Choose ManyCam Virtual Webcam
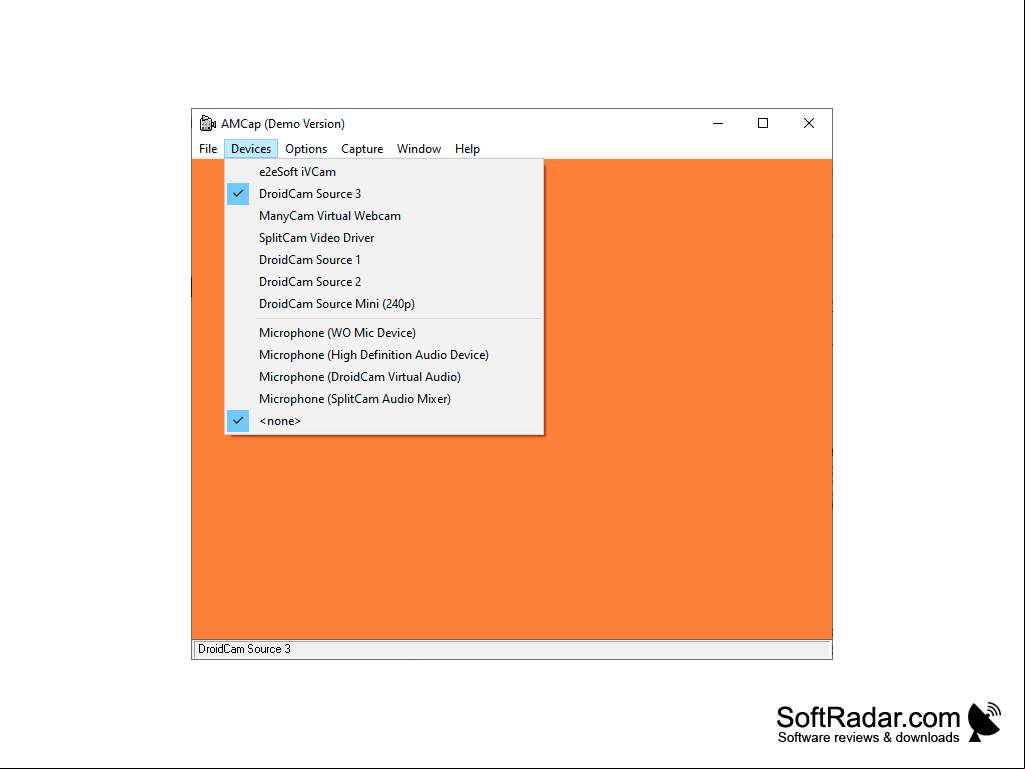This screenshot has height=769, width=1025. click(x=384, y=216)
